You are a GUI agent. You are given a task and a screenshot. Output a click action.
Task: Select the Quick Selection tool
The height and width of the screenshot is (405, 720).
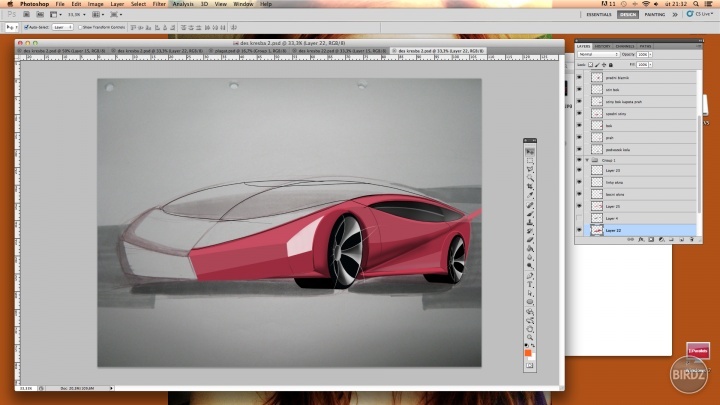tap(530, 178)
